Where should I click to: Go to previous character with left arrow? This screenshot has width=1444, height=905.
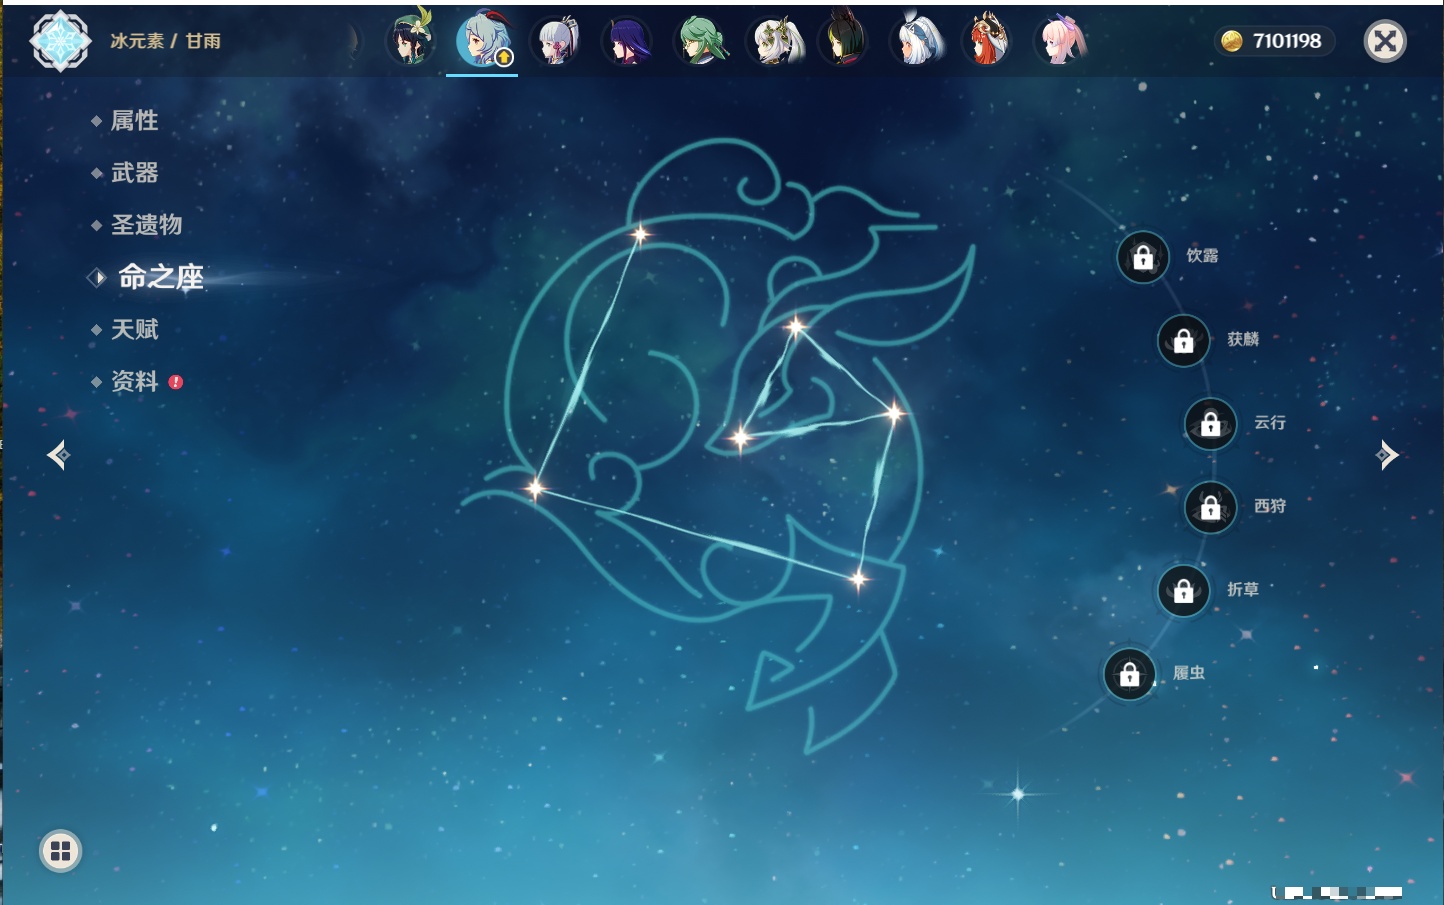58,455
